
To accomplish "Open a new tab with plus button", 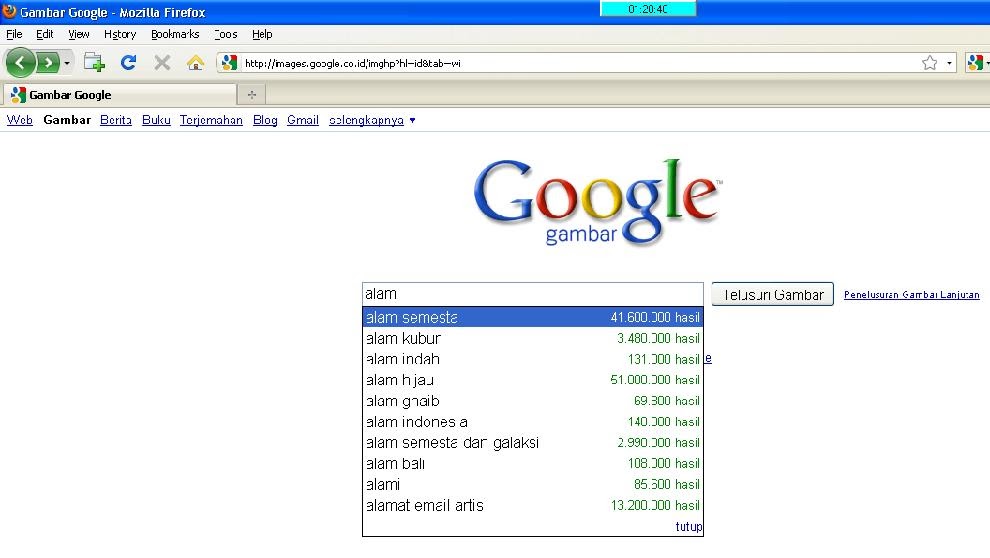I will pyautogui.click(x=251, y=95).
